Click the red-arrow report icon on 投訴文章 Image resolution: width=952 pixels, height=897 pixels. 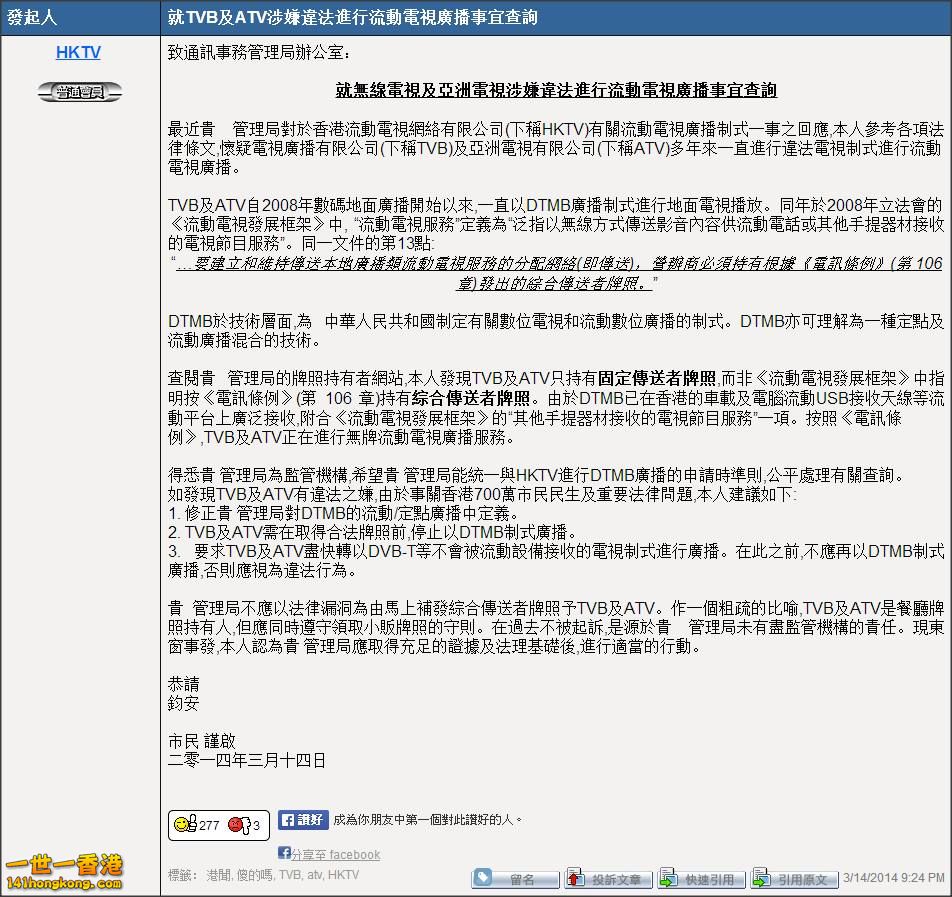coord(575,877)
